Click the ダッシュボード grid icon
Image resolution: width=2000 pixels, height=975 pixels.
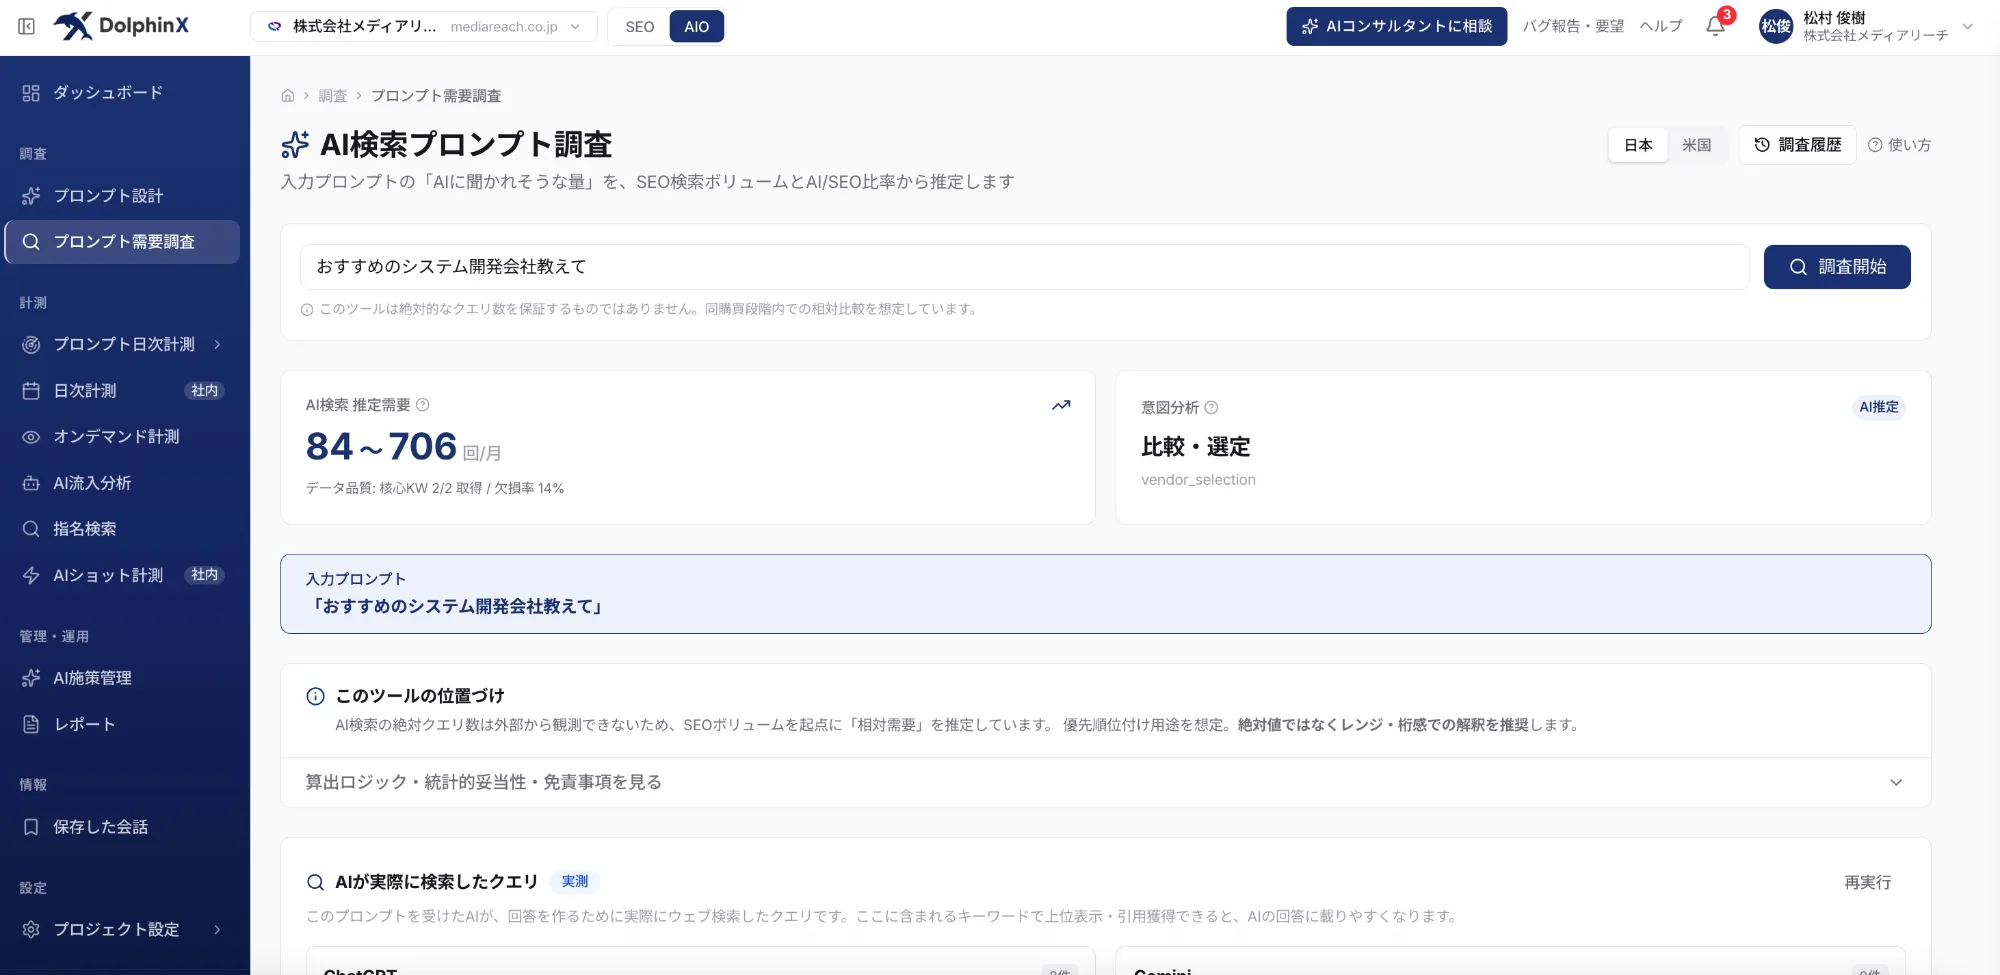coord(31,93)
